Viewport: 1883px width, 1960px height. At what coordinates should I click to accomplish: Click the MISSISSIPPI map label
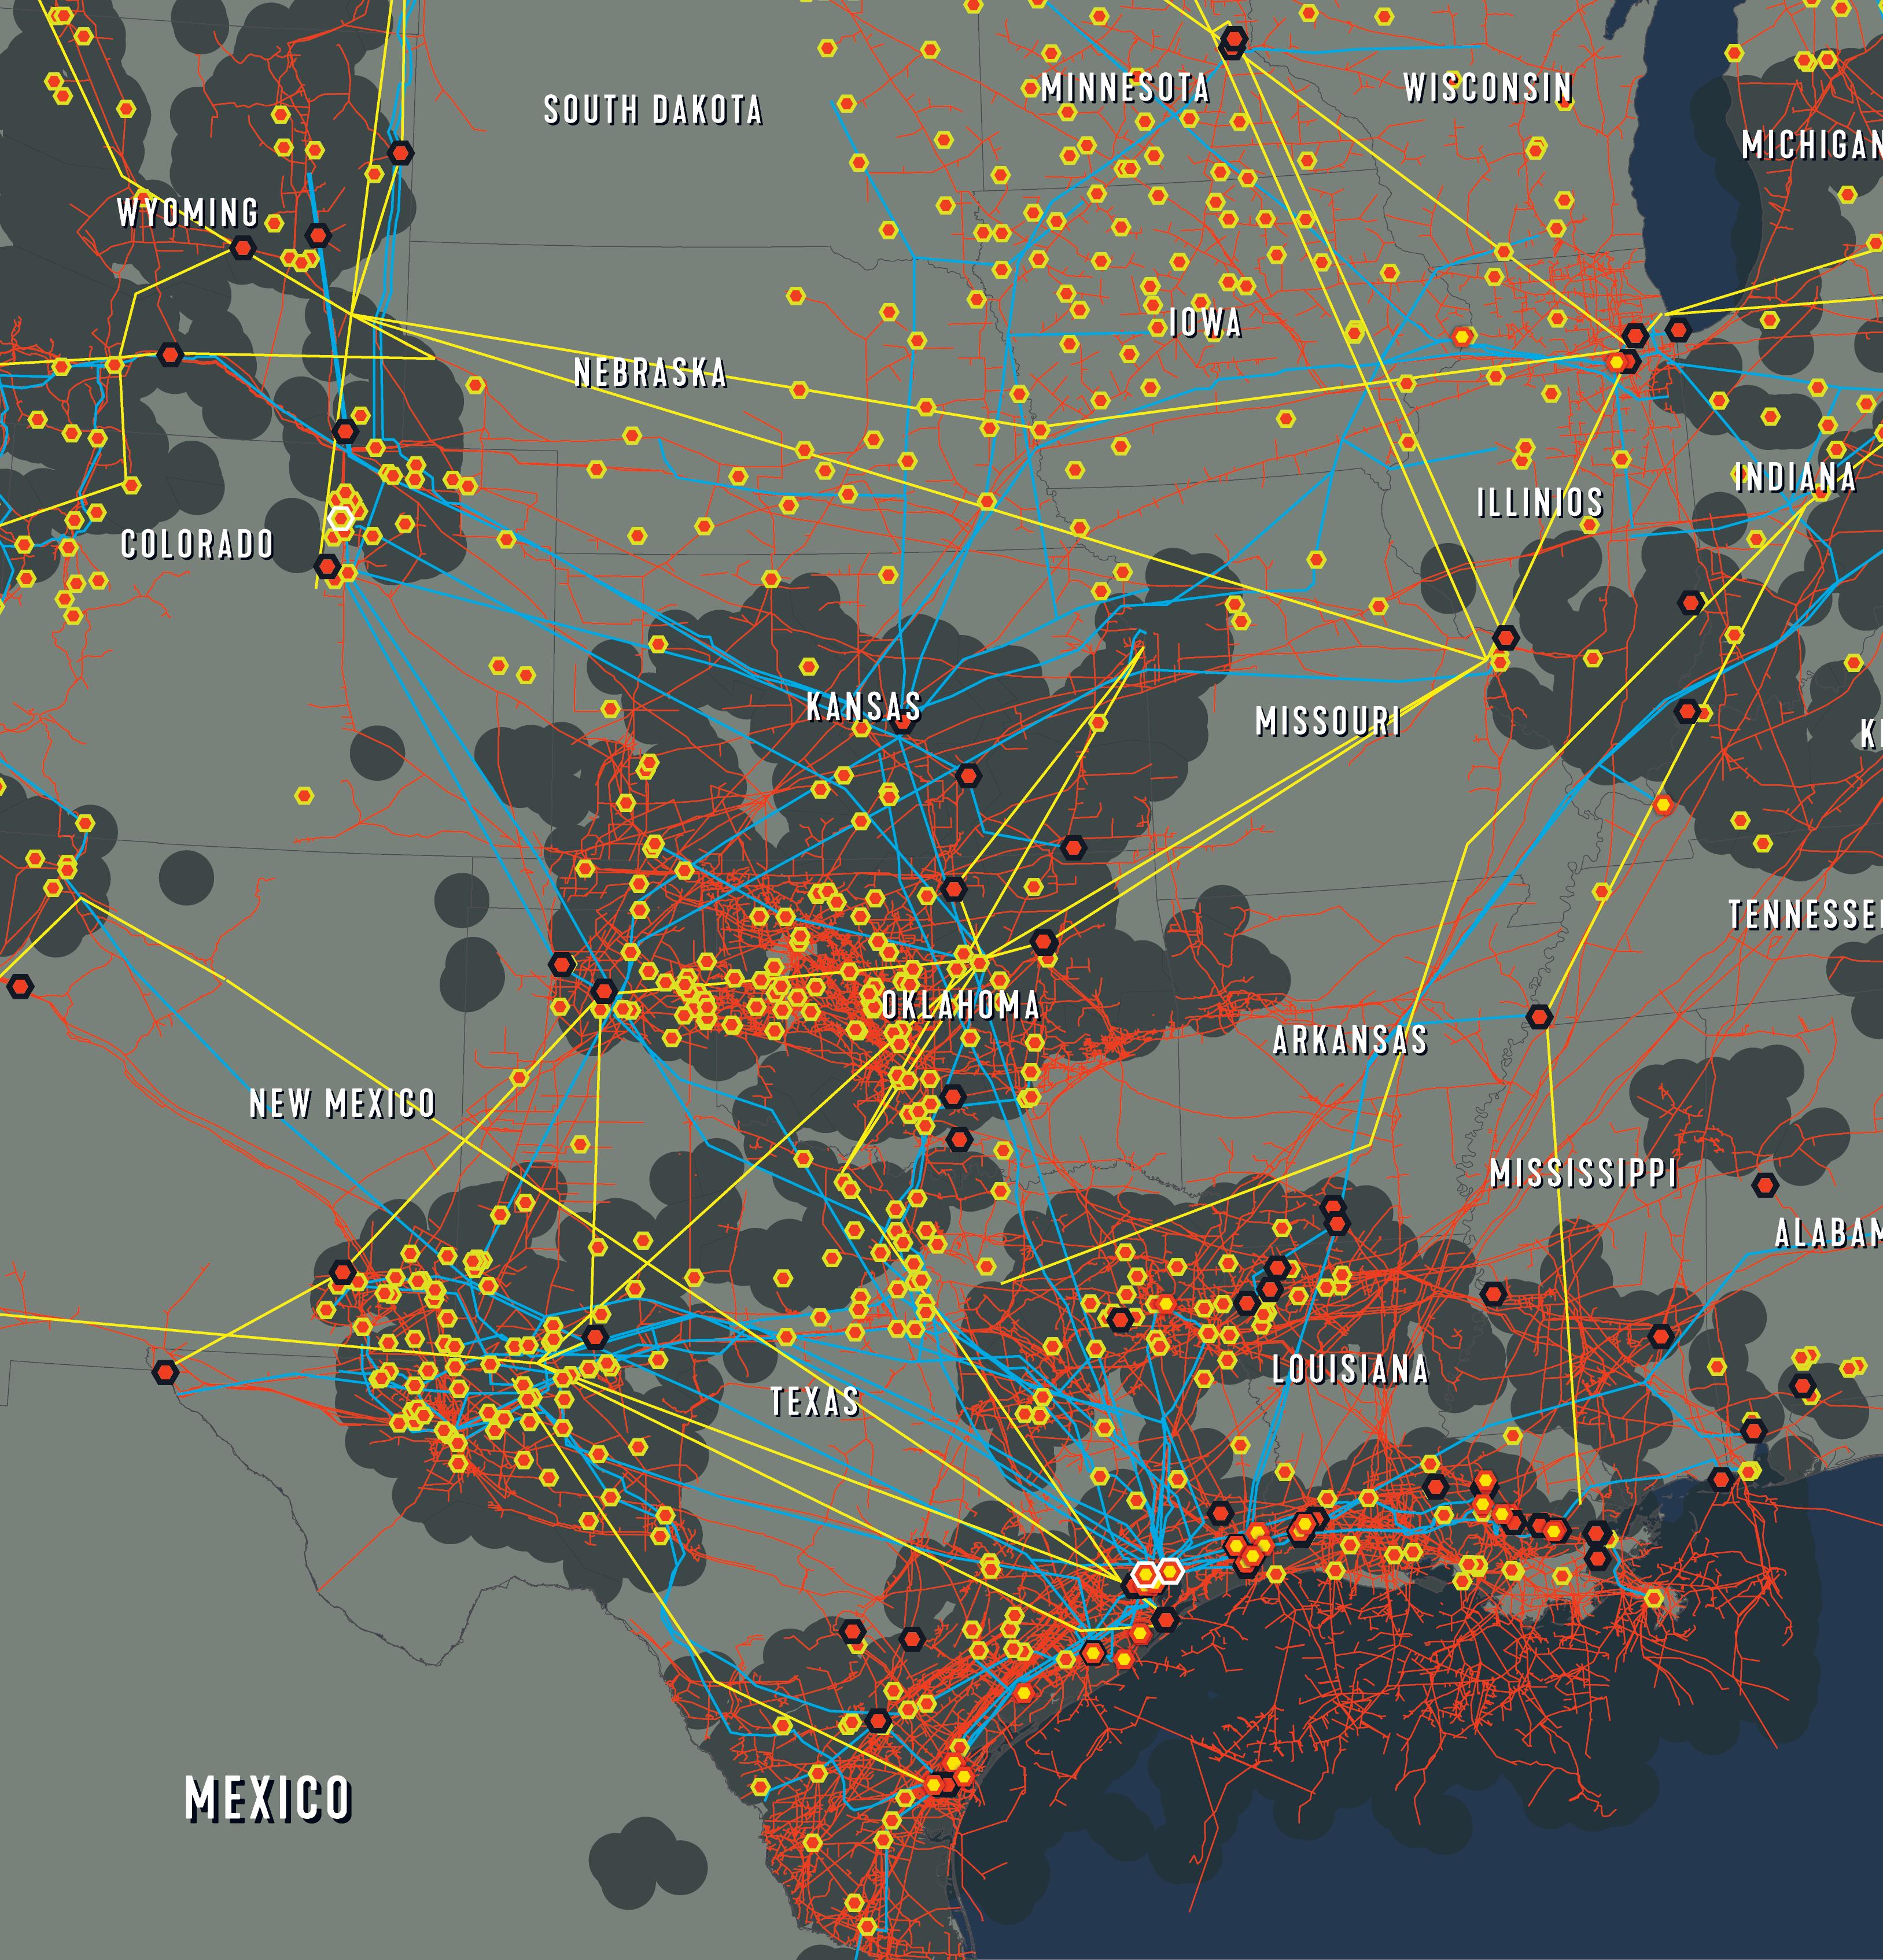click(1583, 1173)
